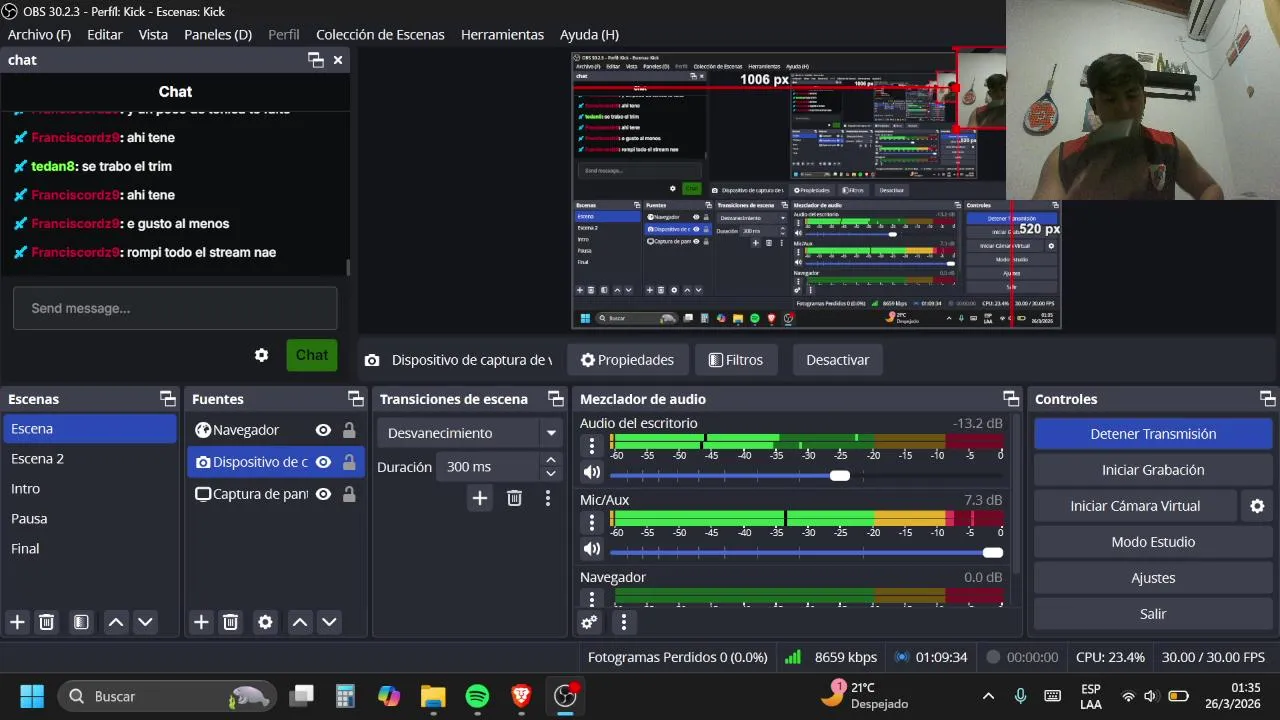1280x720 pixels.
Task: Add a new source in Fuentes
Action: pyautogui.click(x=201, y=622)
